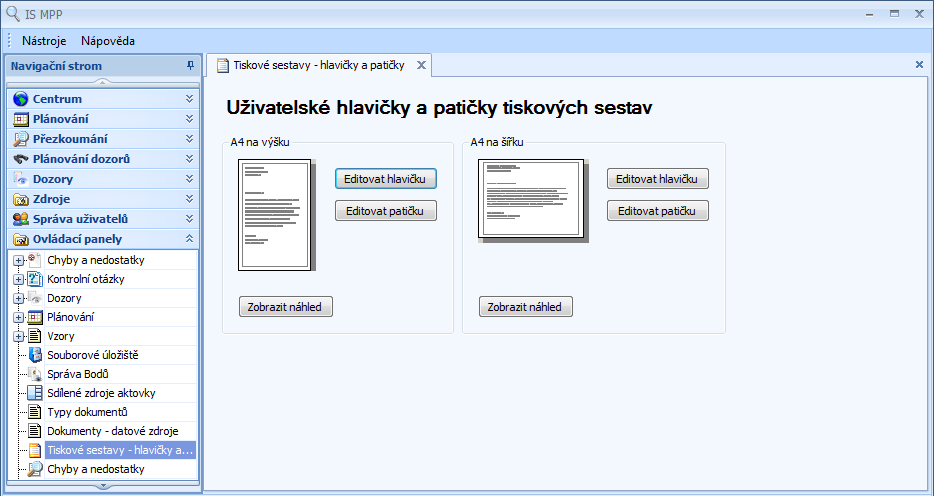Image resolution: width=934 pixels, height=496 pixels.
Task: Click the Přezkoumání magnifier icon
Action: (x=21, y=139)
